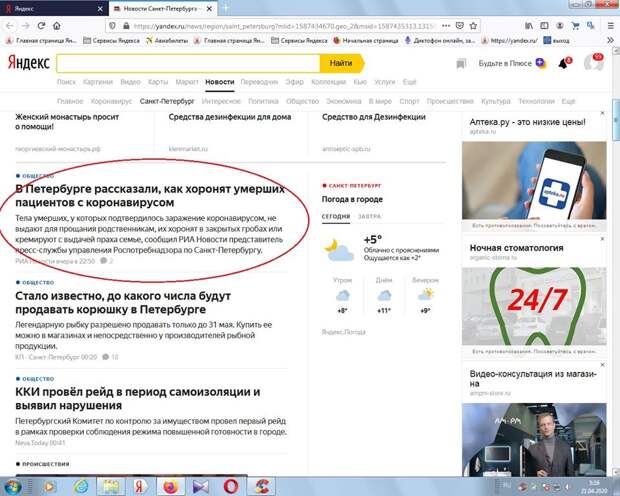Expand bookmarks toolbar overflow chevron
620x496 pixels.
610,40
